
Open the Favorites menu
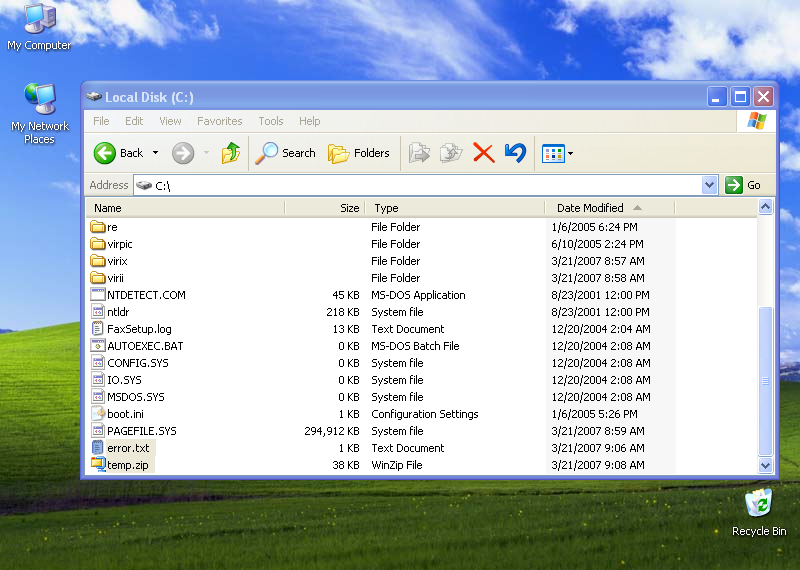219,121
